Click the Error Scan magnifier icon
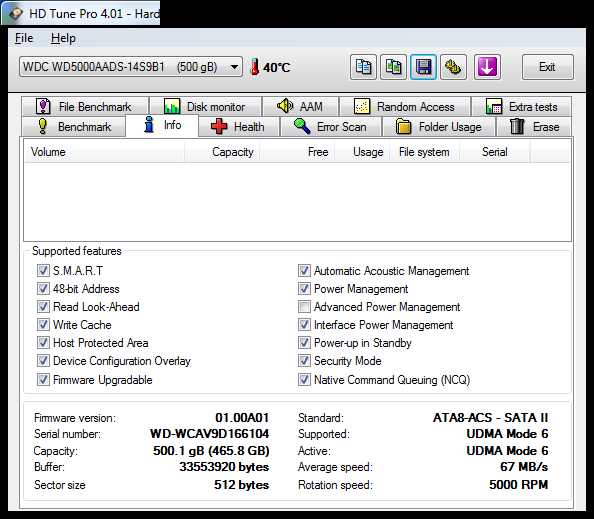The height and width of the screenshot is (519, 594). tap(302, 126)
